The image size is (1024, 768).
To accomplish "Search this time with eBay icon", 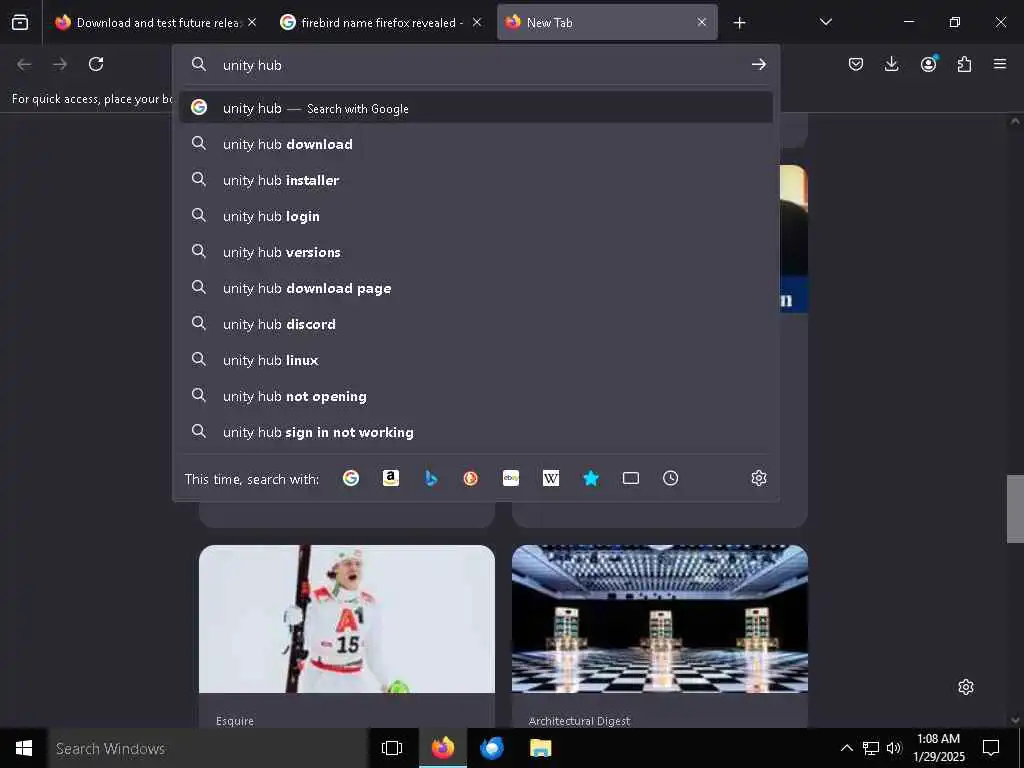I will 511,479.
